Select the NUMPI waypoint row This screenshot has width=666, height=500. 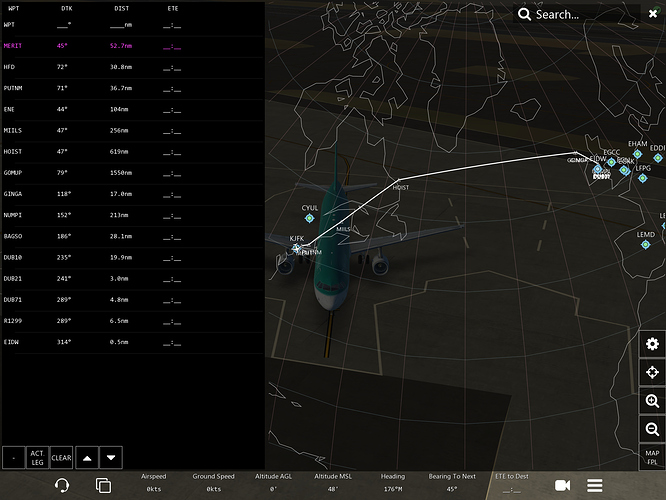tap(133, 215)
